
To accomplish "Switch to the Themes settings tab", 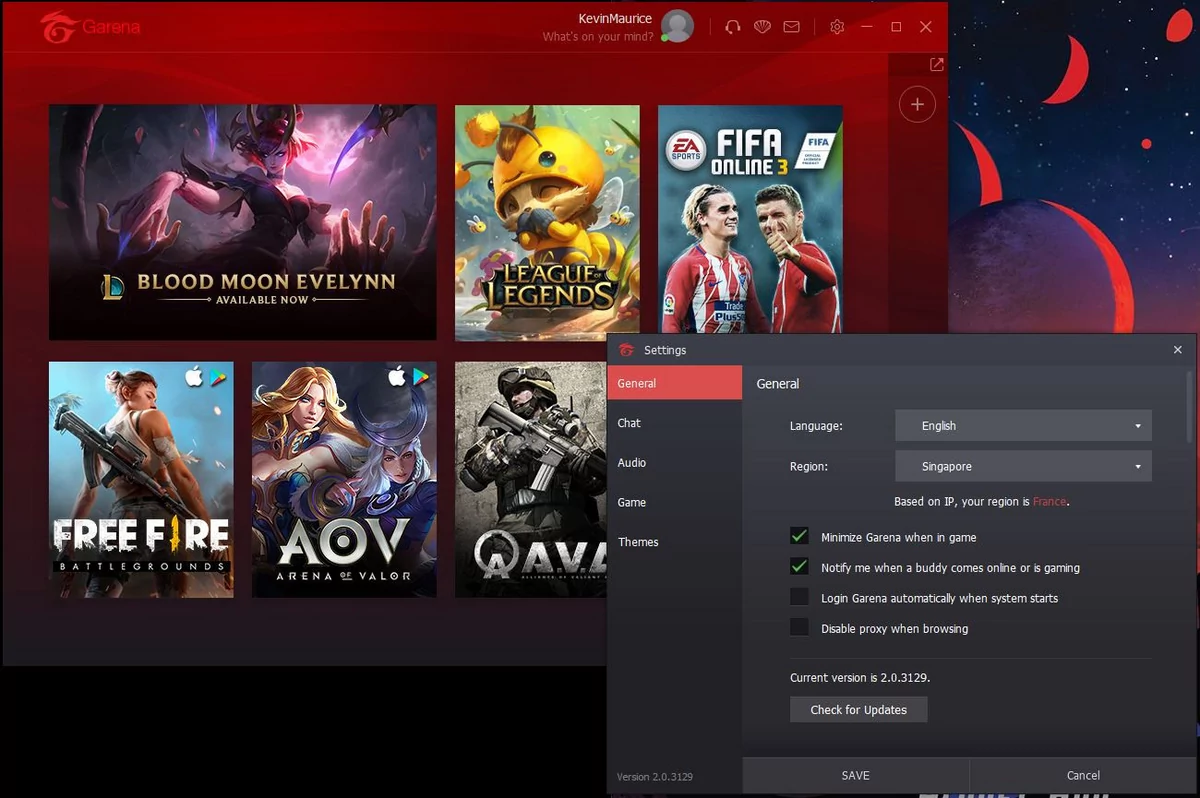I will click(675, 542).
